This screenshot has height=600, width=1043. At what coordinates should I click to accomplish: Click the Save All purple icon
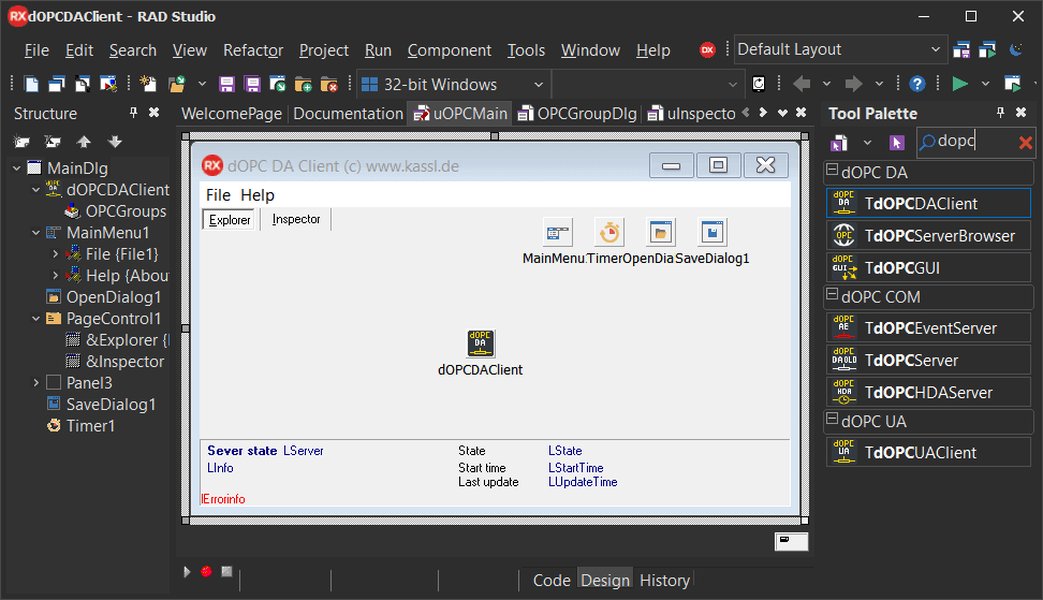252,84
